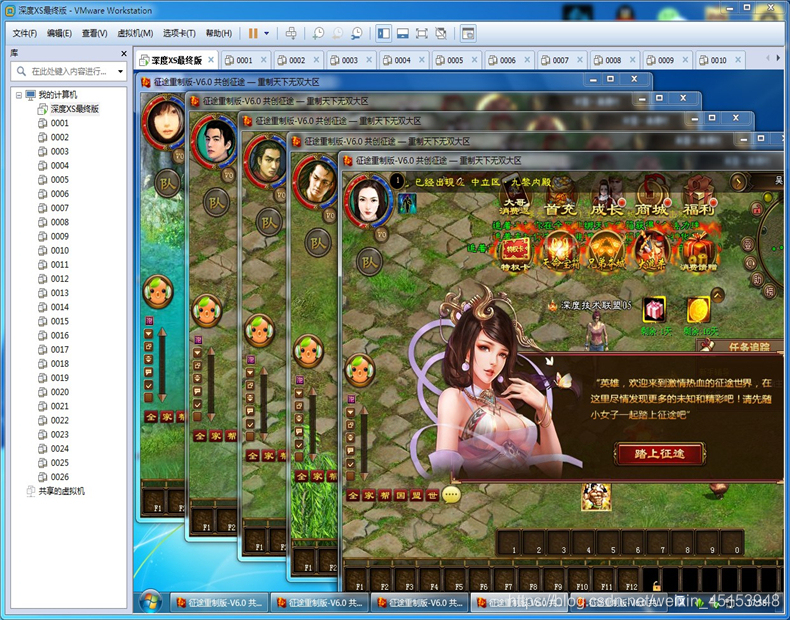Click 踏上征途 button in the dialog

tap(659, 454)
